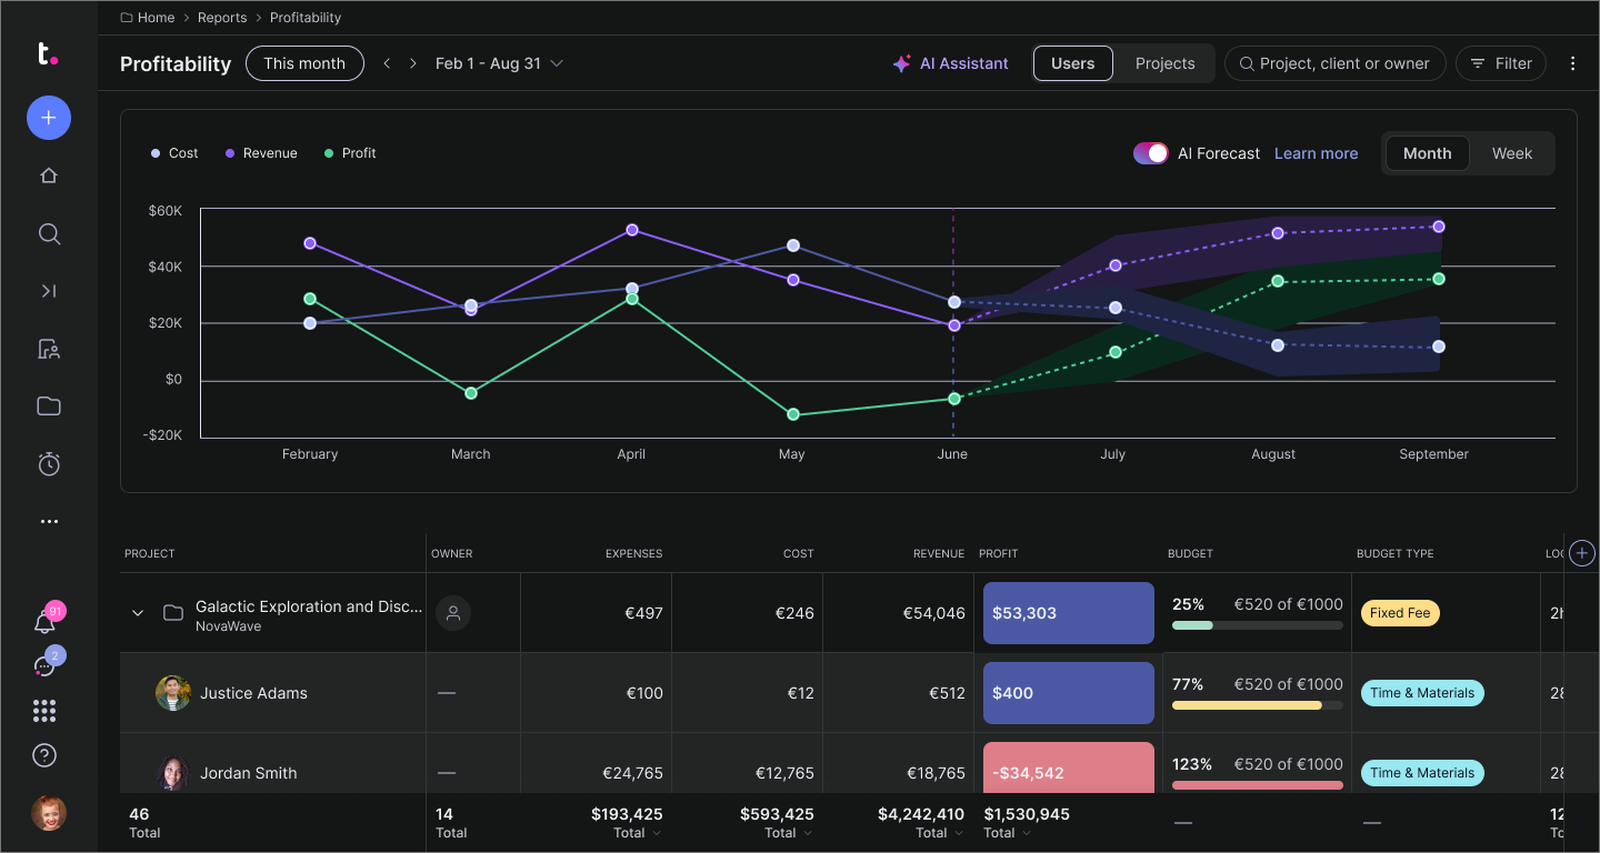The image size is (1600, 853).
Task: Add a table column with the plus icon
Action: coord(1582,553)
